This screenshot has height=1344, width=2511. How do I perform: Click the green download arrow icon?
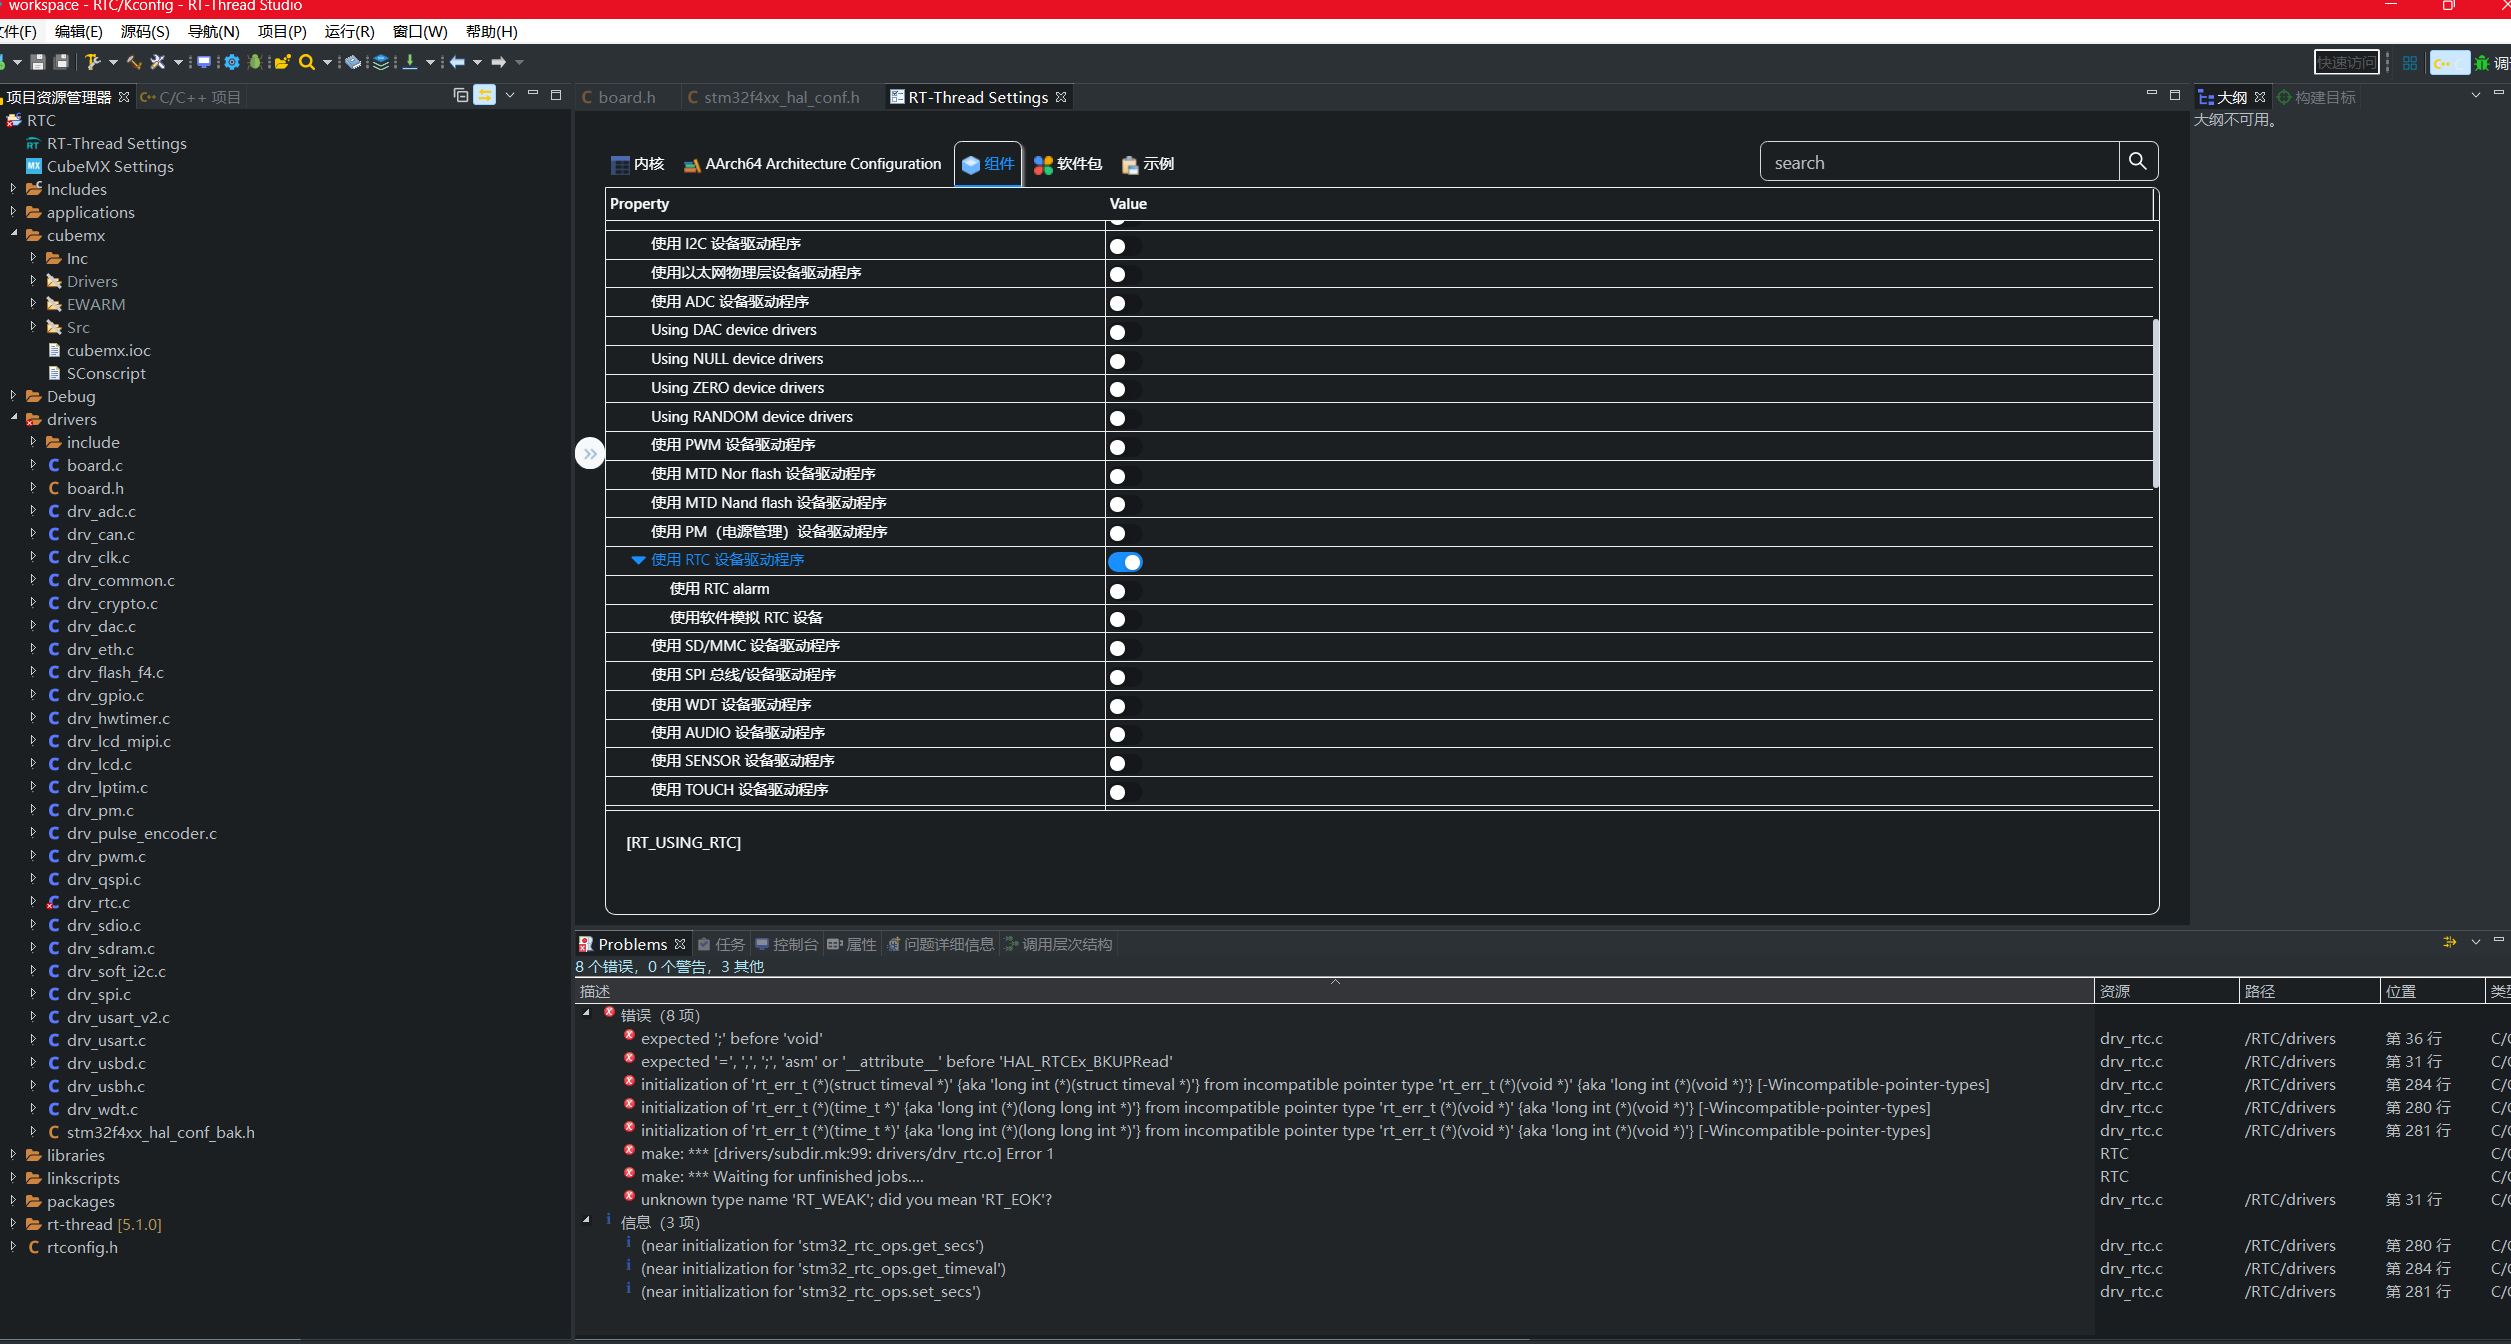click(x=410, y=62)
